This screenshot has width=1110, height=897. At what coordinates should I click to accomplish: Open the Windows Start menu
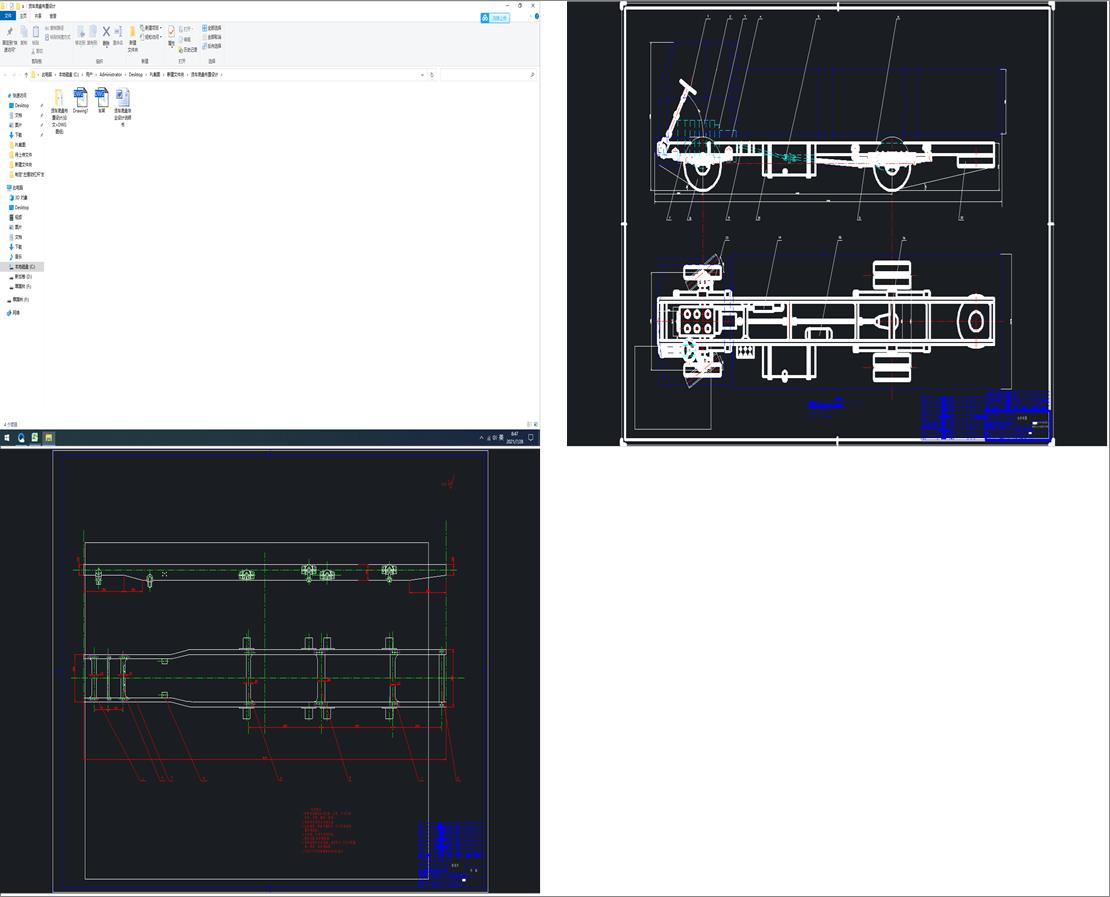pyautogui.click(x=7, y=438)
